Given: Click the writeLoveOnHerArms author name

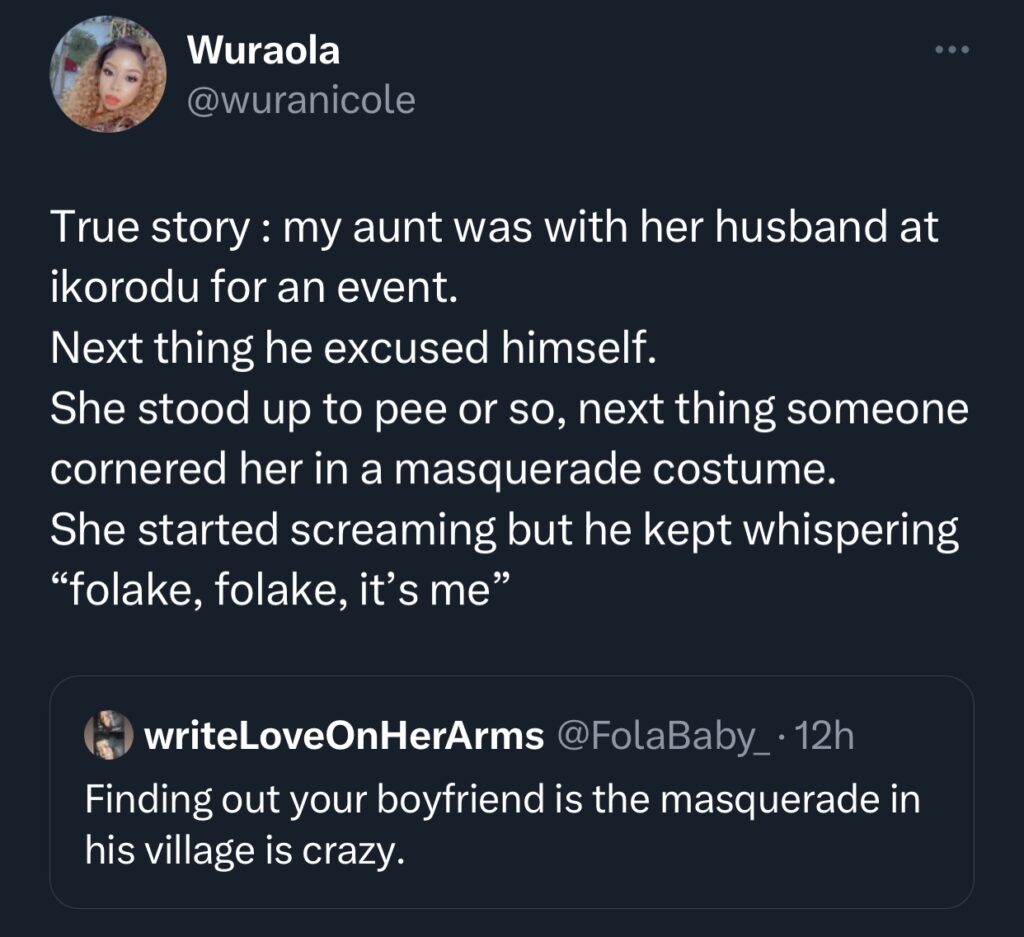Looking at the screenshot, I should coord(344,737).
